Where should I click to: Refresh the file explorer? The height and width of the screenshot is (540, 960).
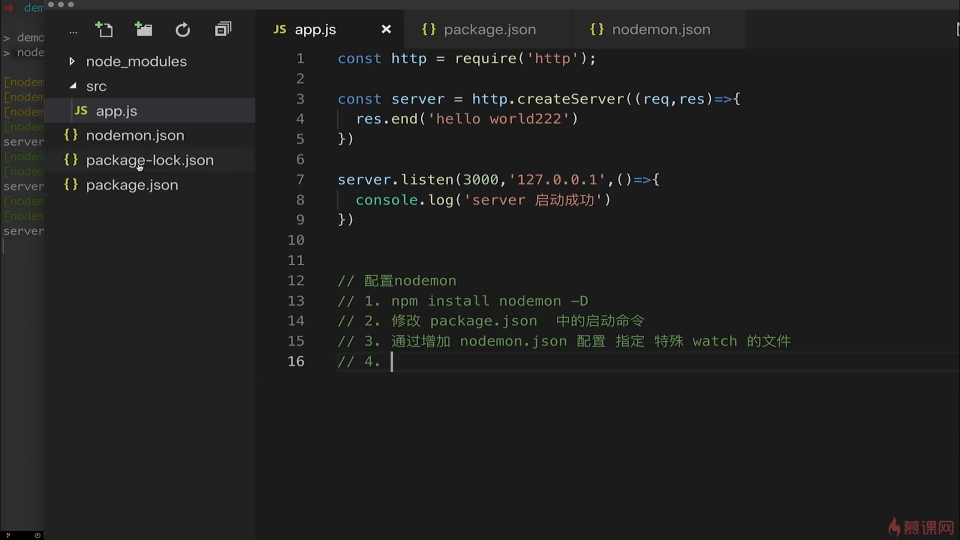click(183, 30)
